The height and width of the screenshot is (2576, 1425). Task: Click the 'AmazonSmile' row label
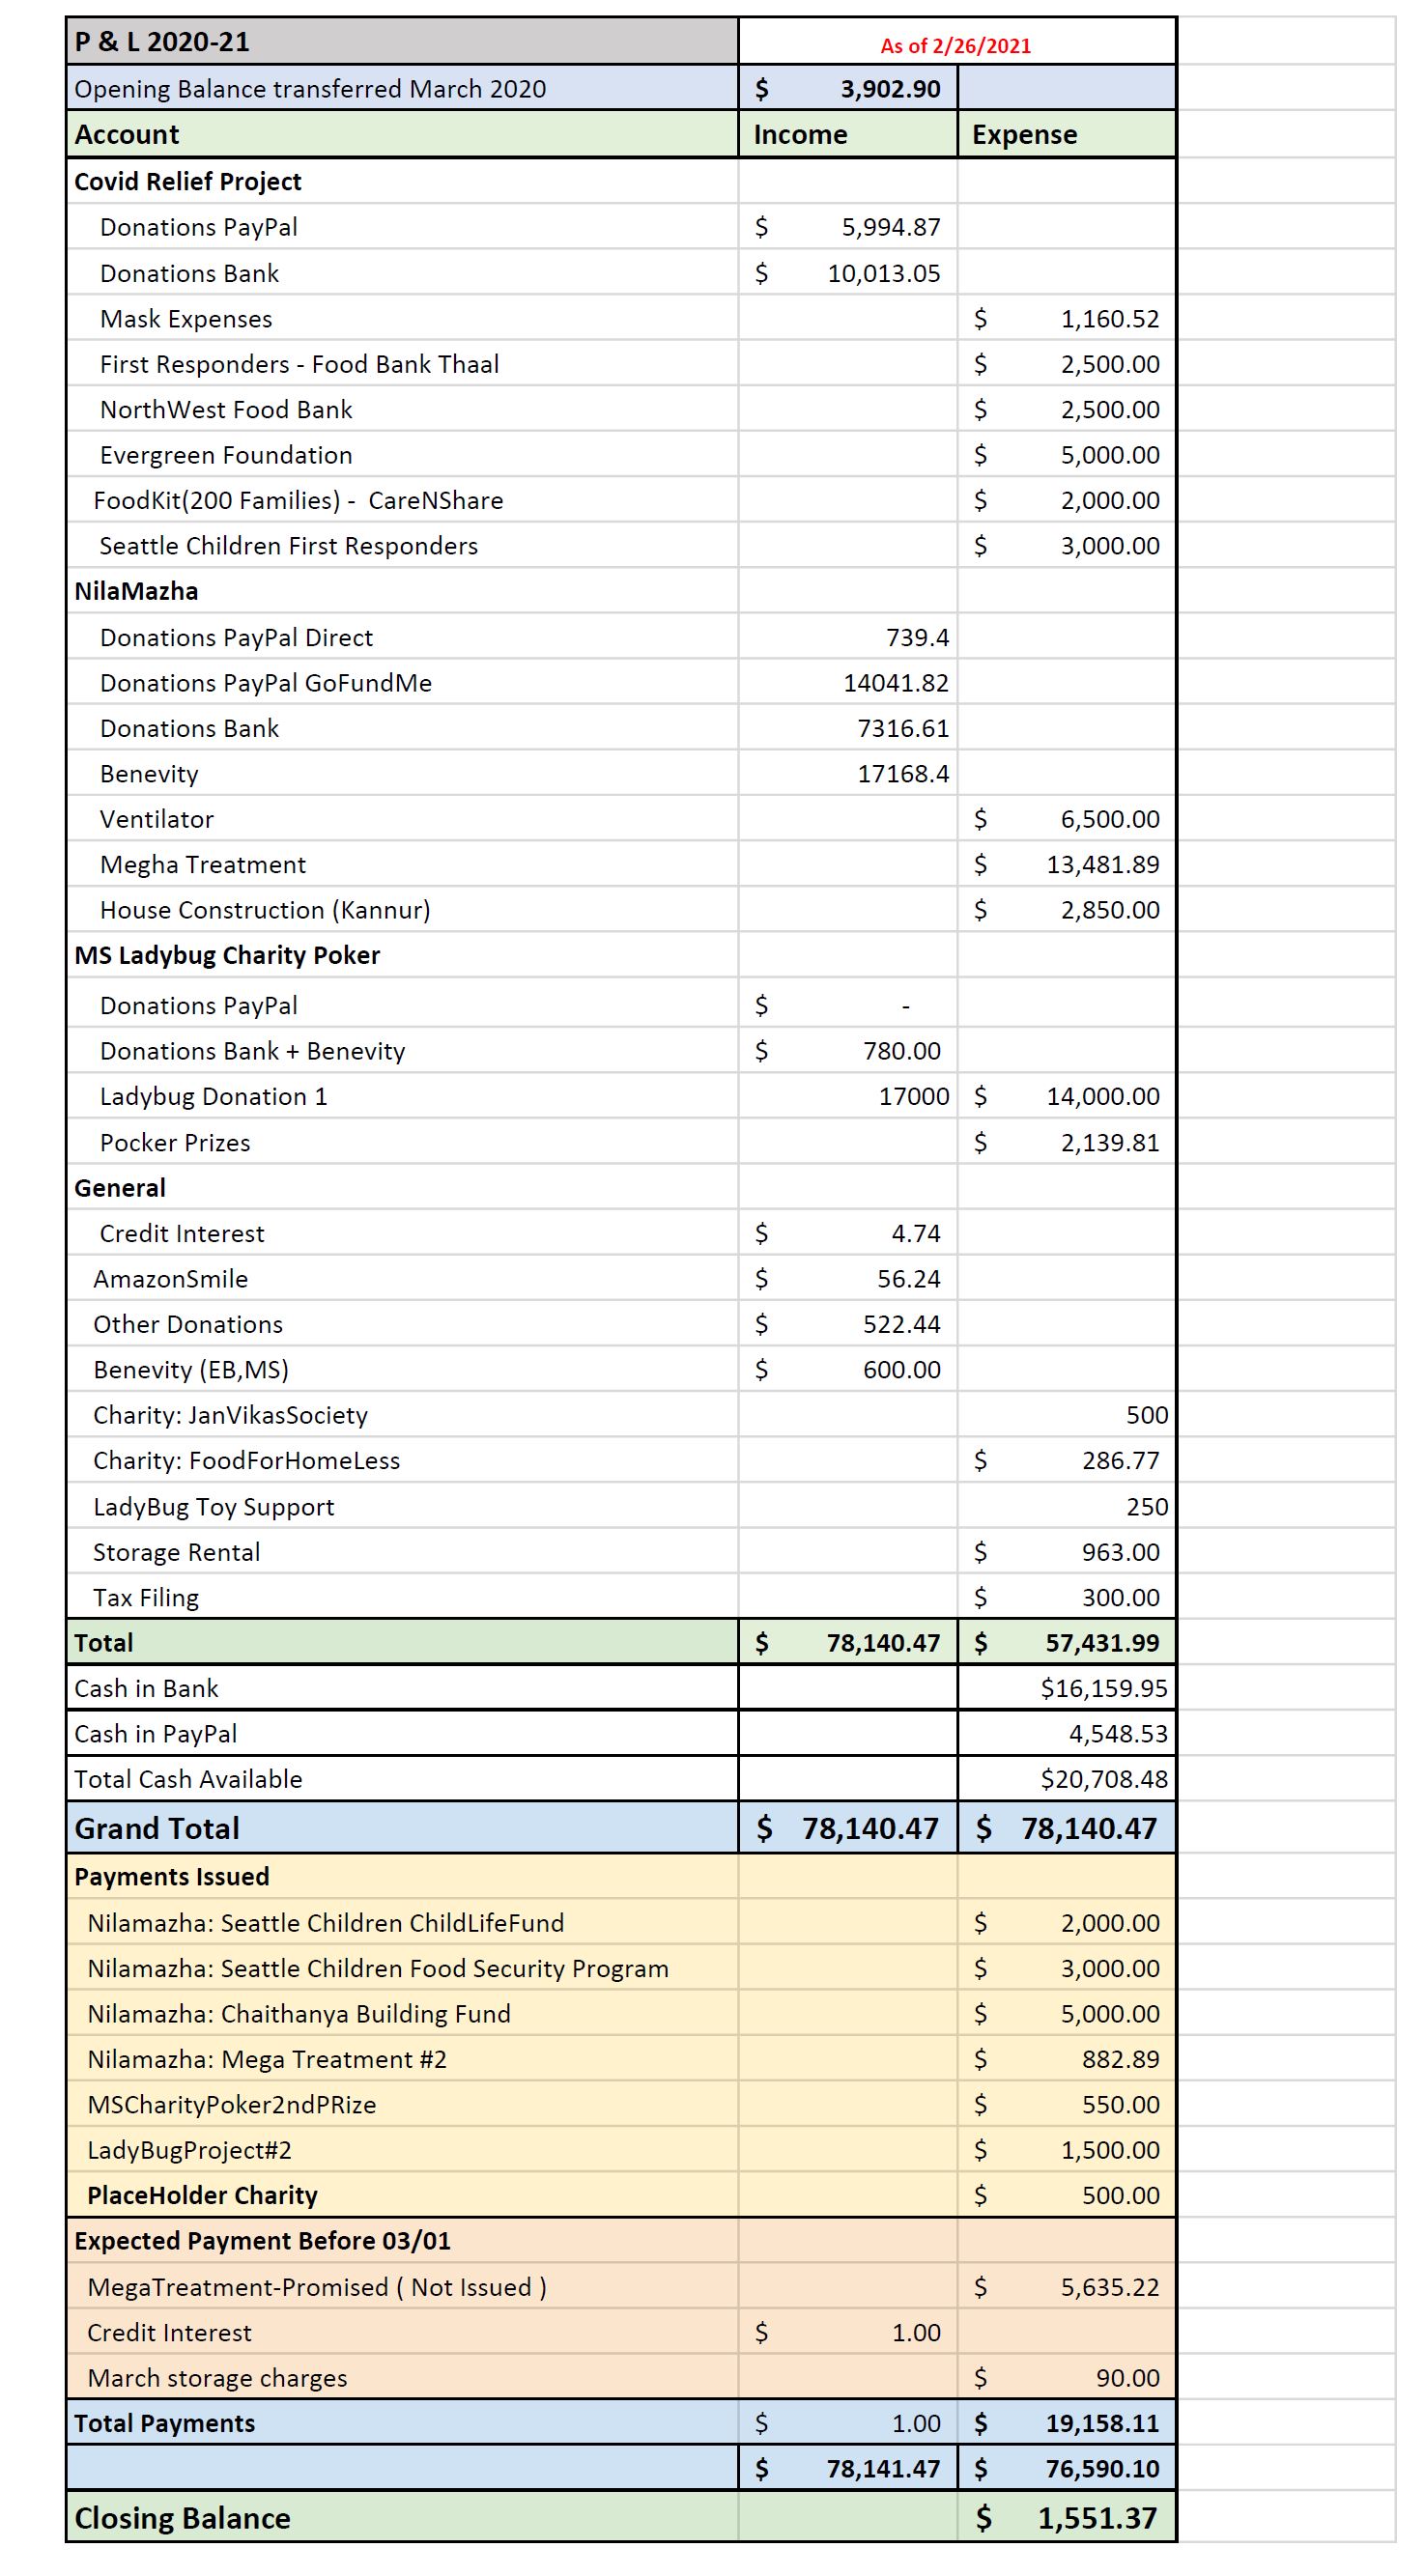tap(402, 1279)
